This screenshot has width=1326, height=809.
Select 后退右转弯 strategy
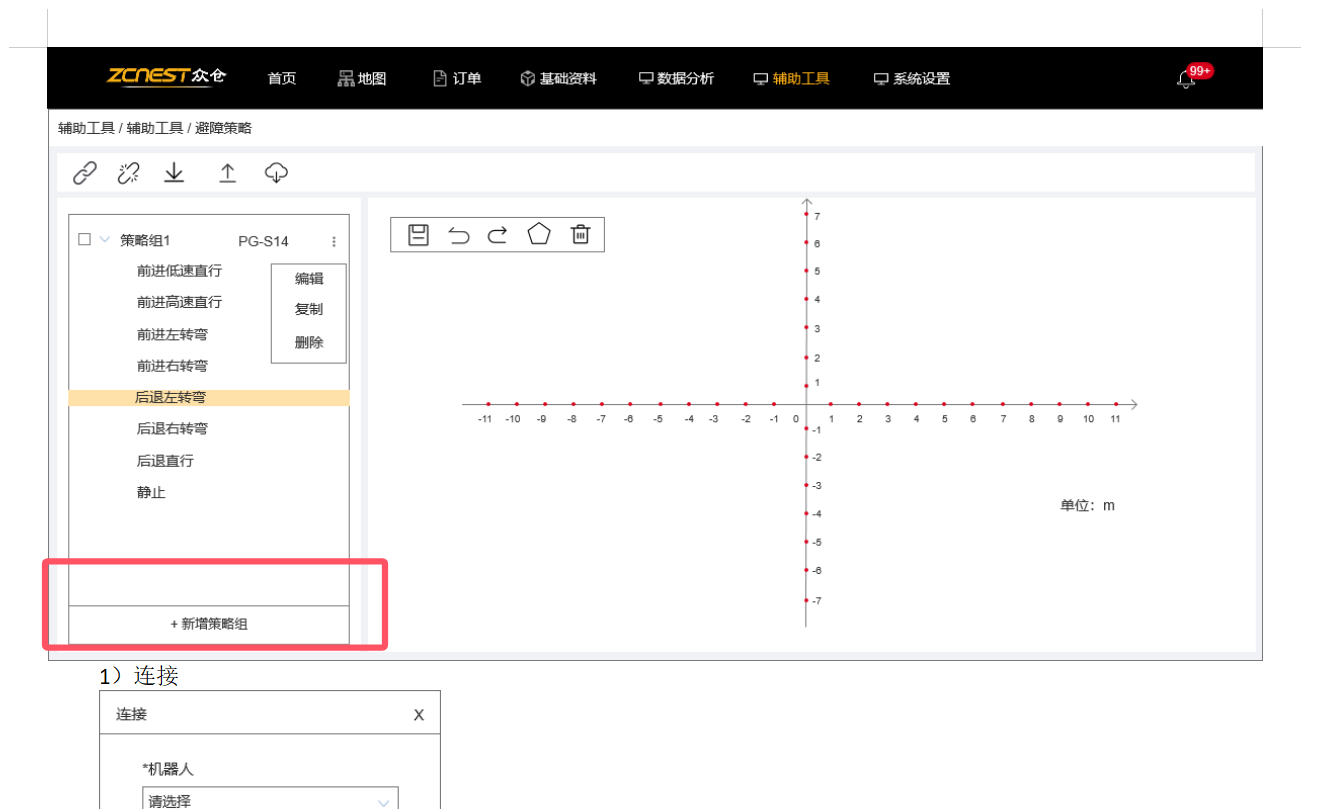[x=172, y=429]
